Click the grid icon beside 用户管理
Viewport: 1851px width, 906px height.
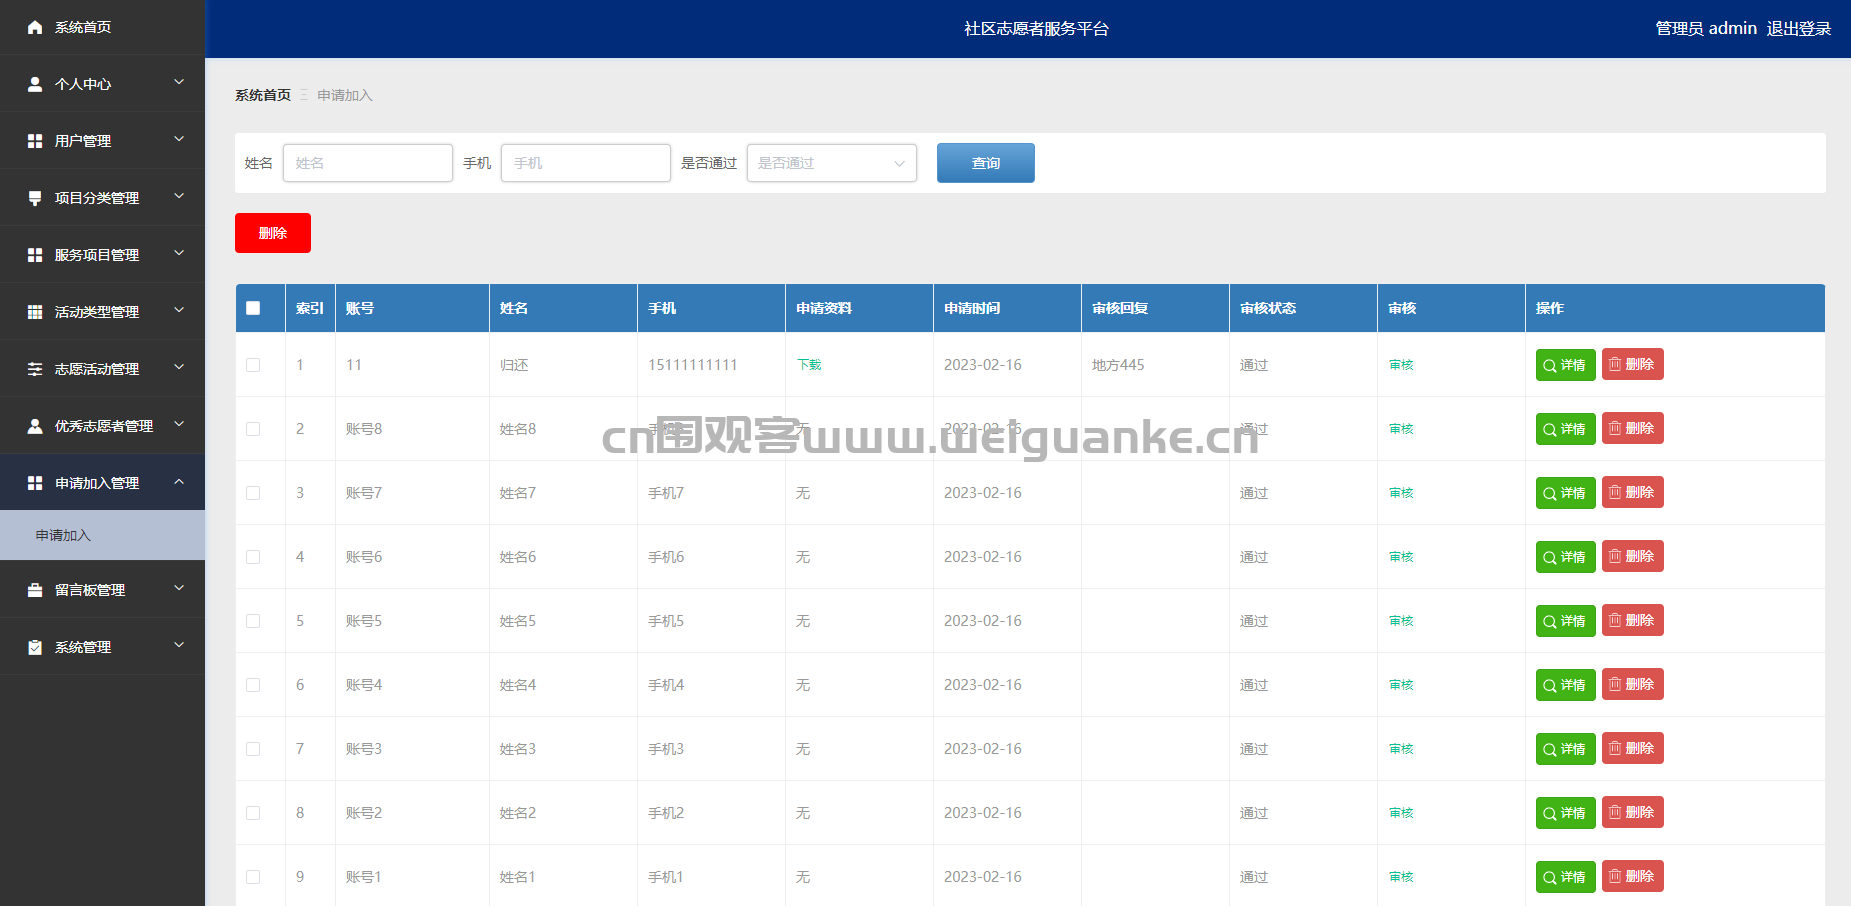point(35,141)
